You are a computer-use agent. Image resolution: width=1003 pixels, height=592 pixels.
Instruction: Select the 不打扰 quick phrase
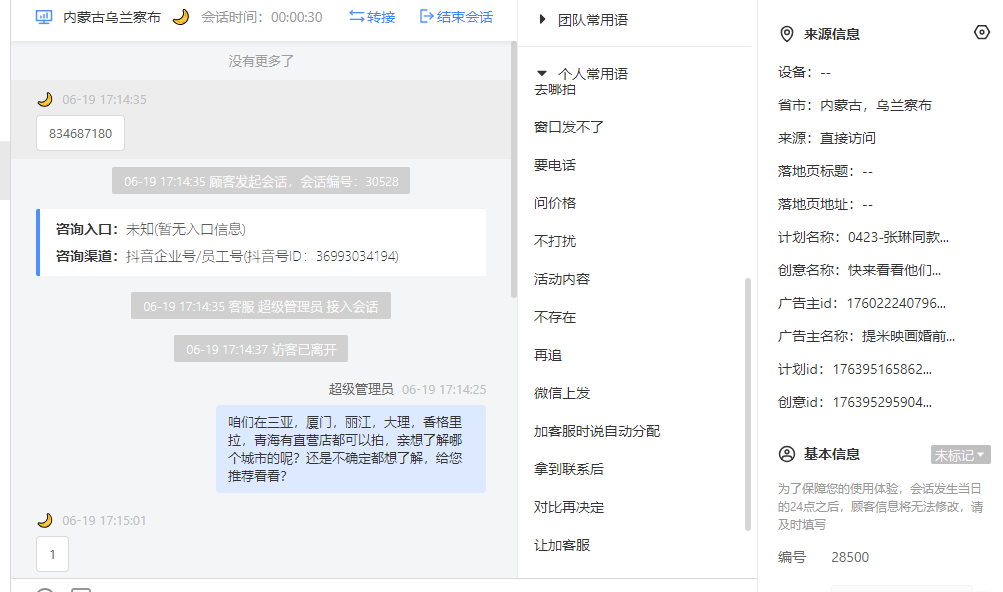555,241
